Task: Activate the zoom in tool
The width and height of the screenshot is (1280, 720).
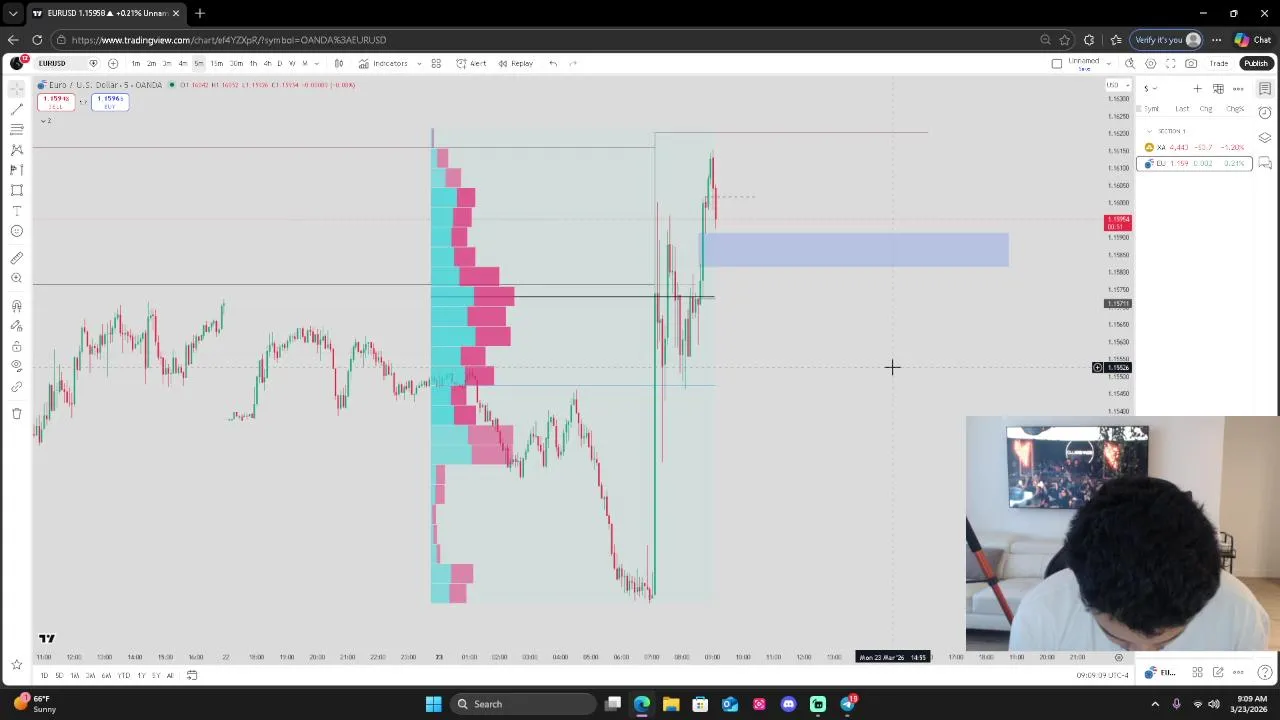Action: coord(17,278)
